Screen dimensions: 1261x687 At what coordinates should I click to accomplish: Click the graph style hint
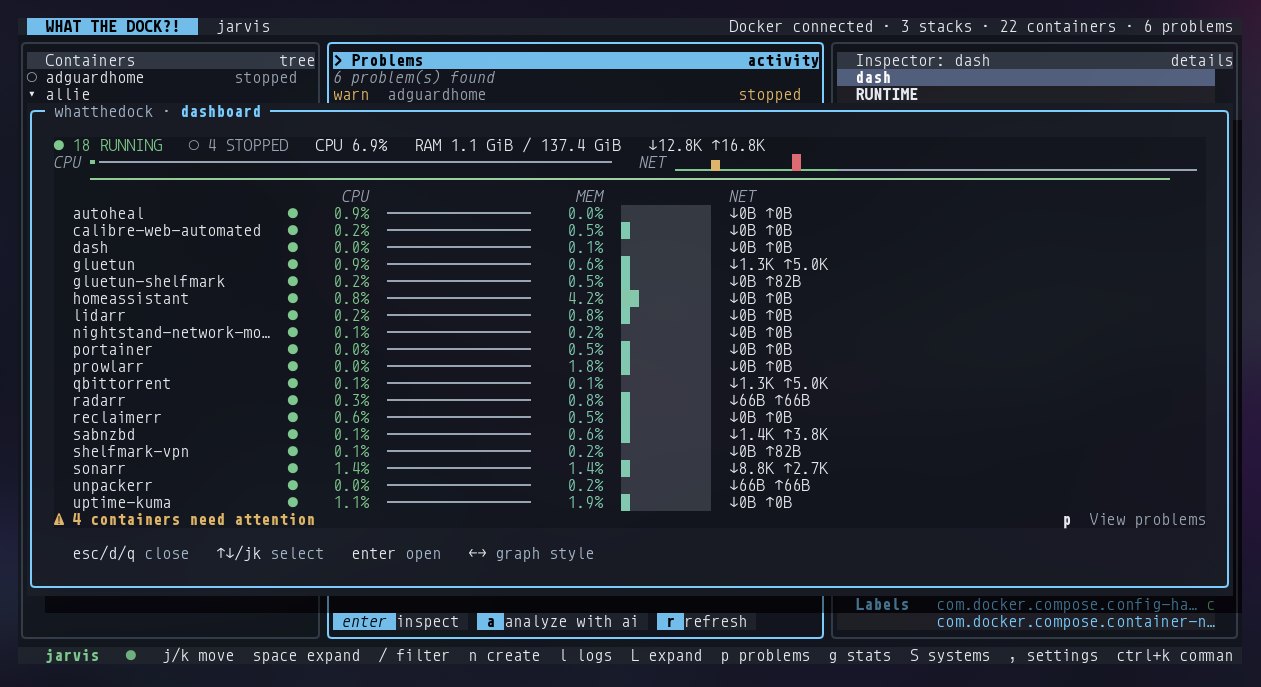coord(531,554)
